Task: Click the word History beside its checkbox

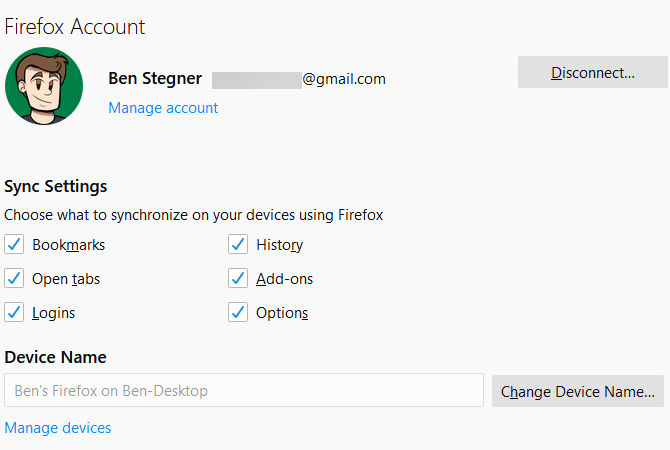Action: point(279,245)
